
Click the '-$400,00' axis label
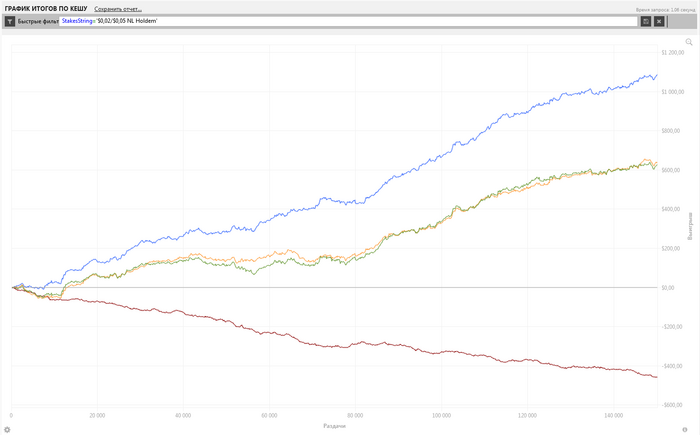point(672,366)
